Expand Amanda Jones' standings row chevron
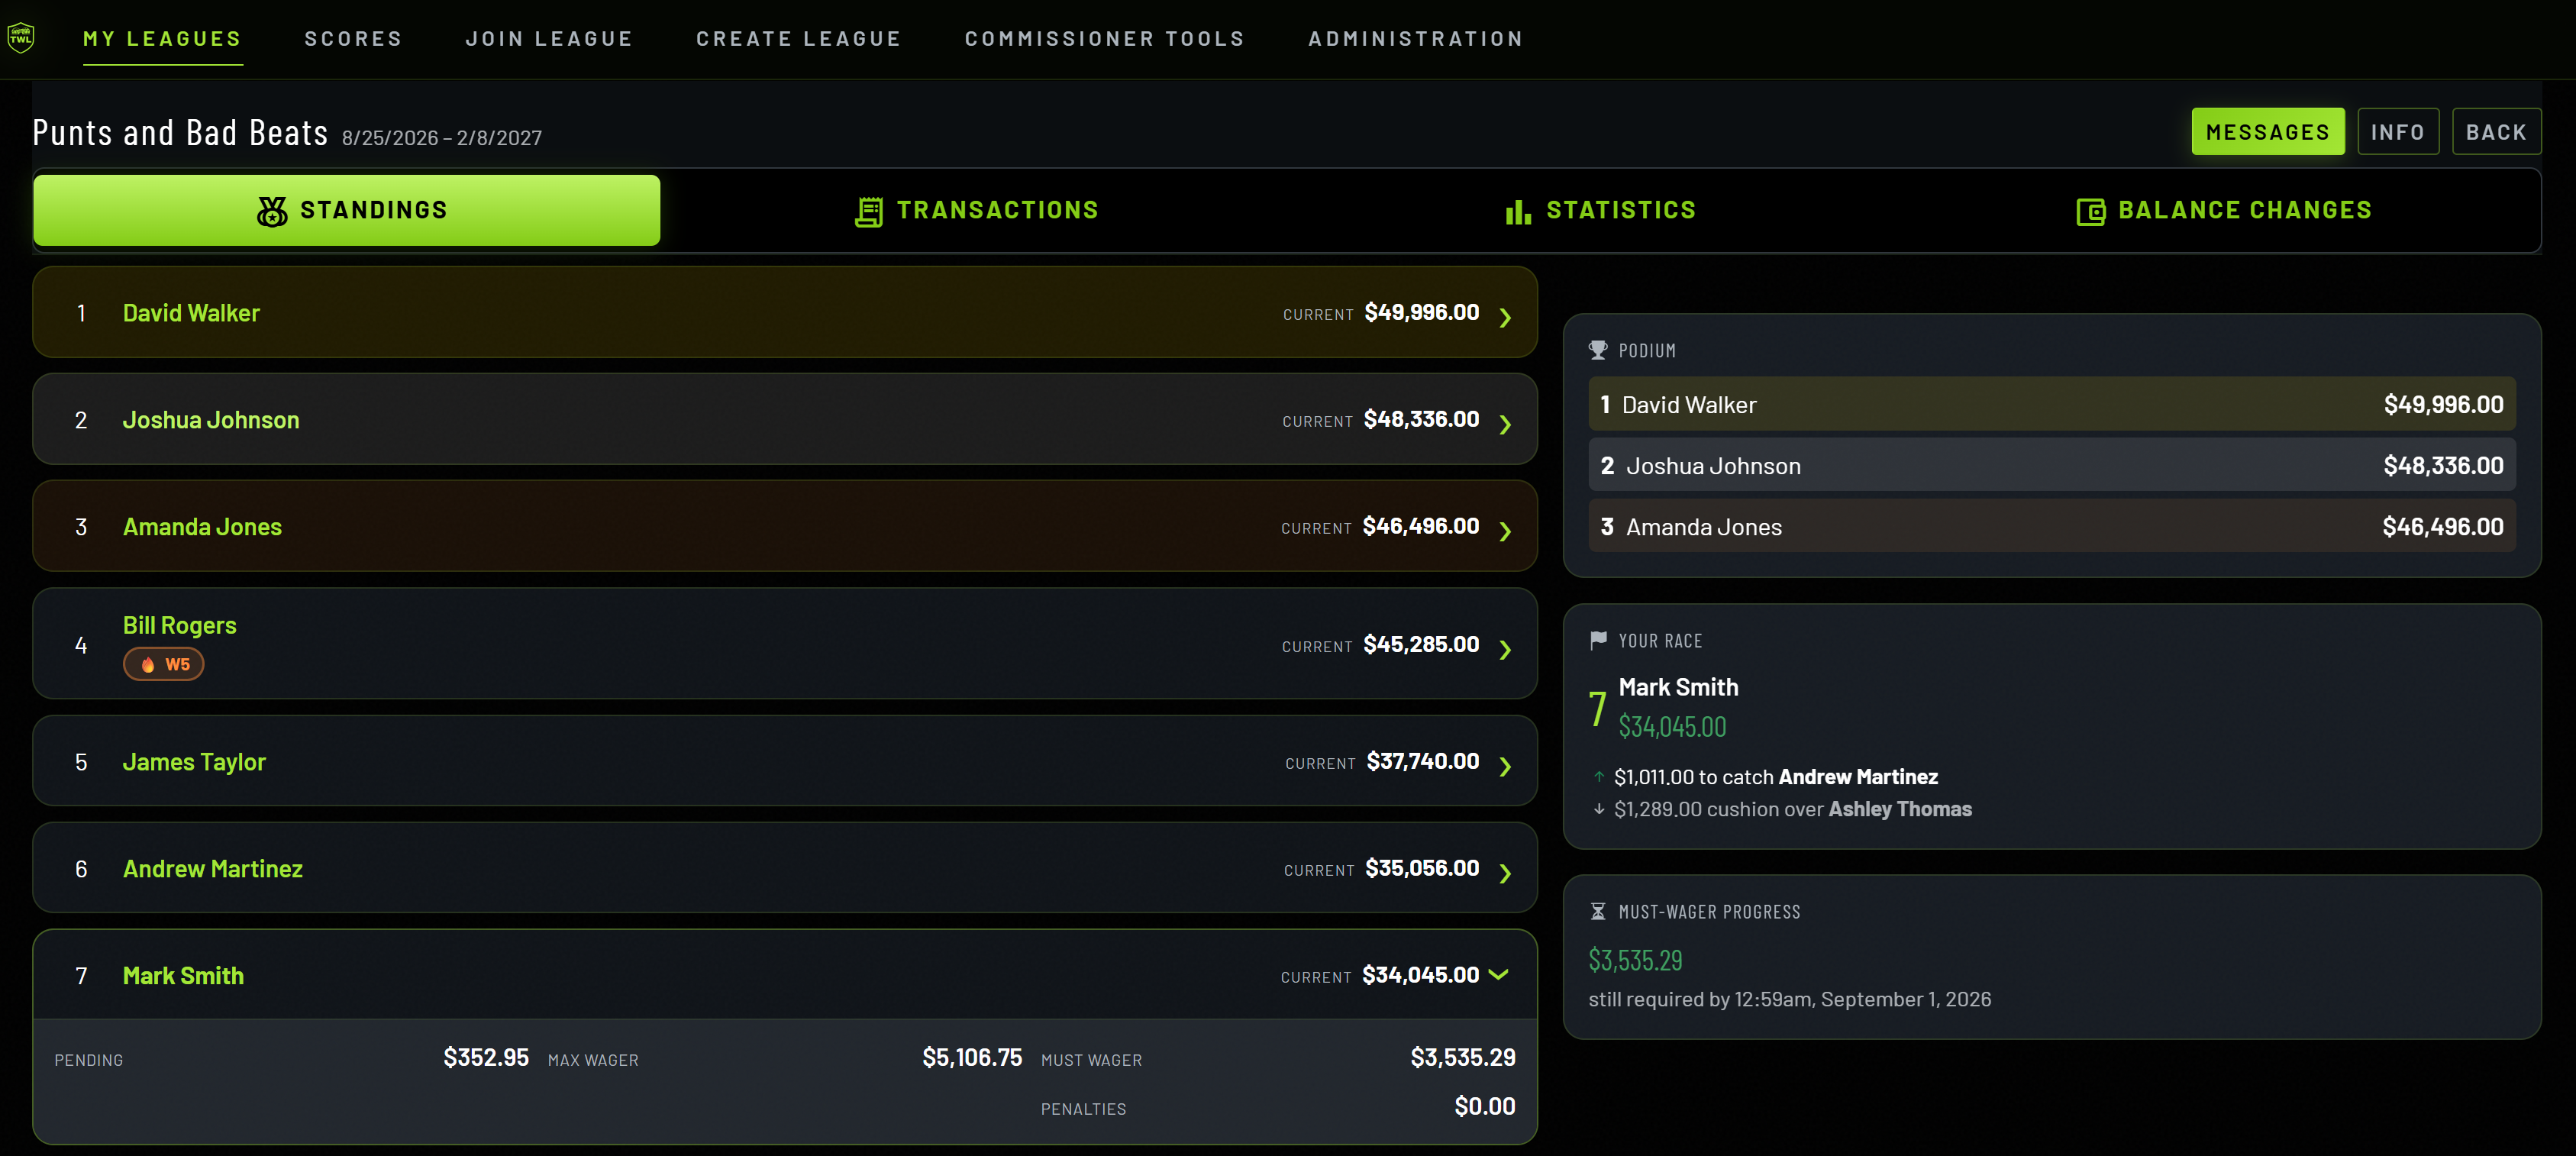2576x1156 pixels. [1505, 531]
